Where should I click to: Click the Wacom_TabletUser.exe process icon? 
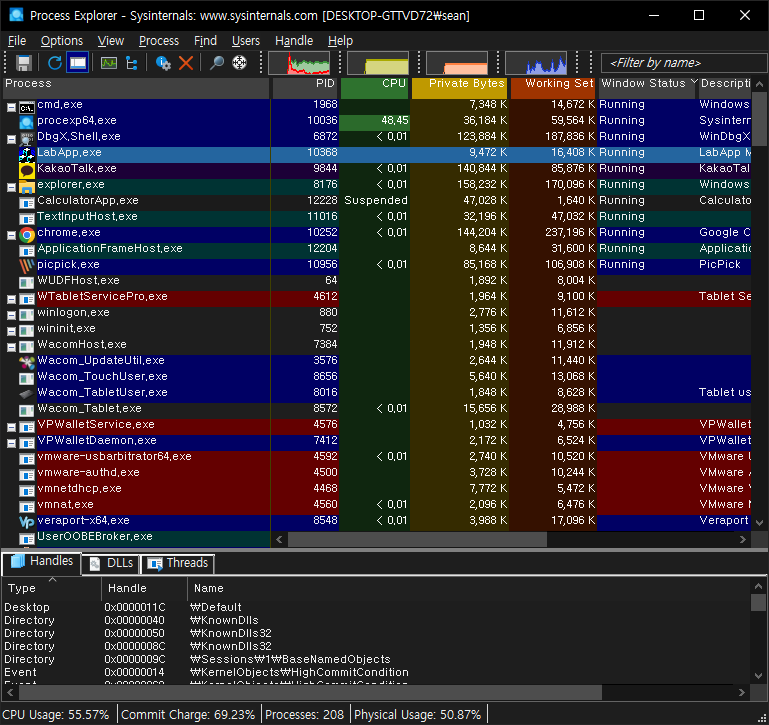tap(26, 394)
